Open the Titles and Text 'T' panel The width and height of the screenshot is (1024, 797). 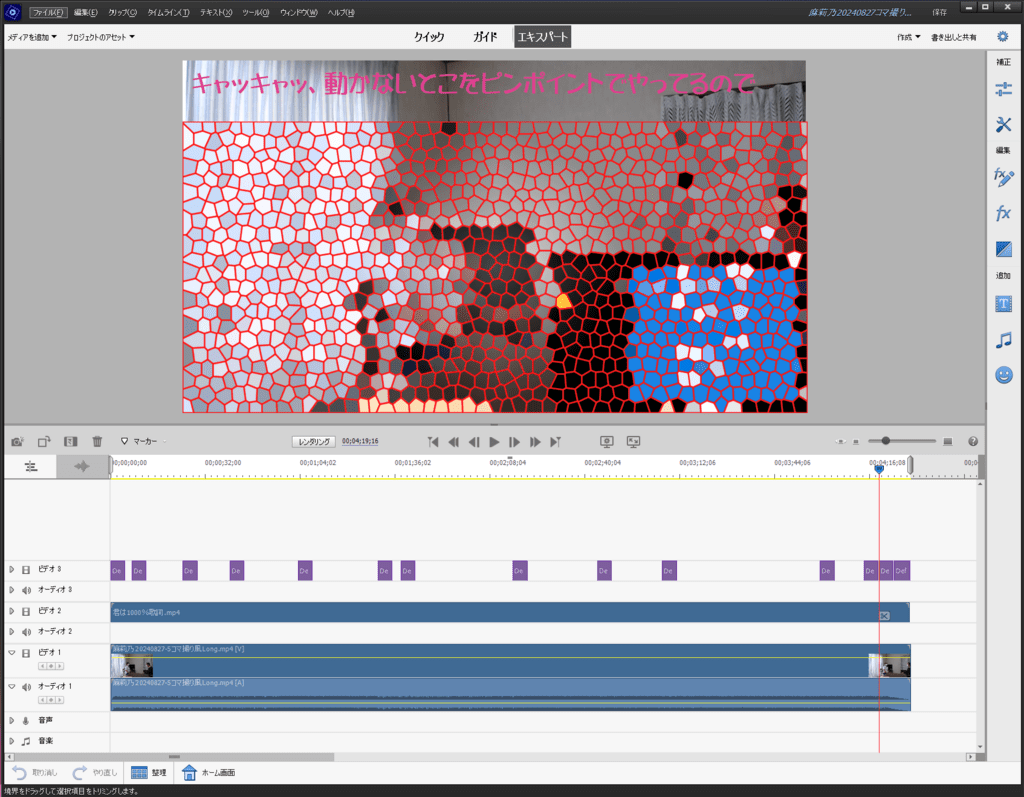(1003, 303)
